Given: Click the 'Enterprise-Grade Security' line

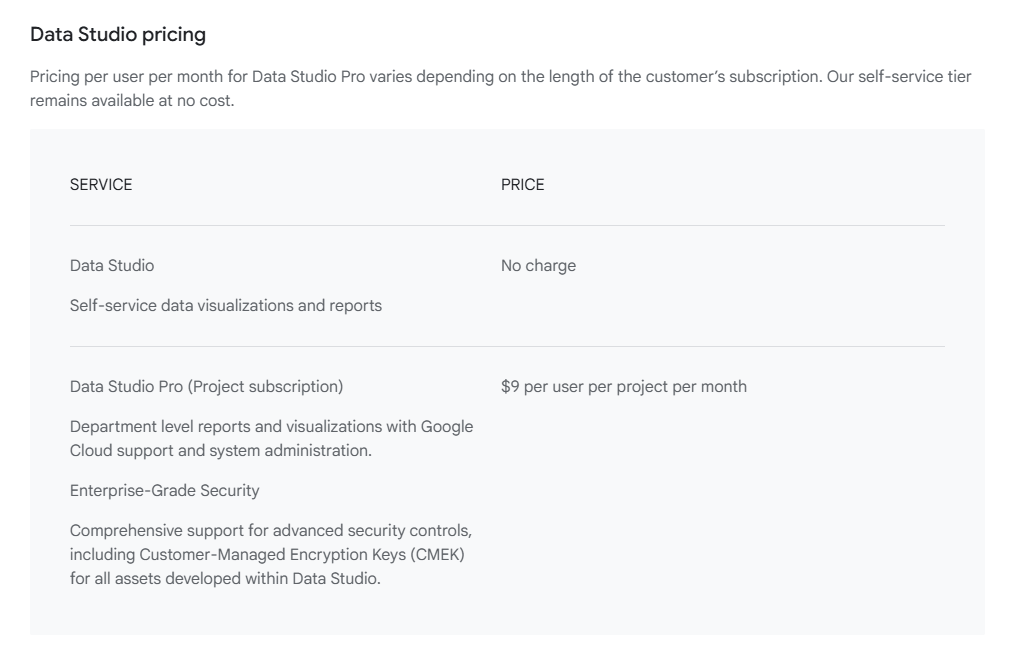Looking at the screenshot, I should pyautogui.click(x=165, y=490).
